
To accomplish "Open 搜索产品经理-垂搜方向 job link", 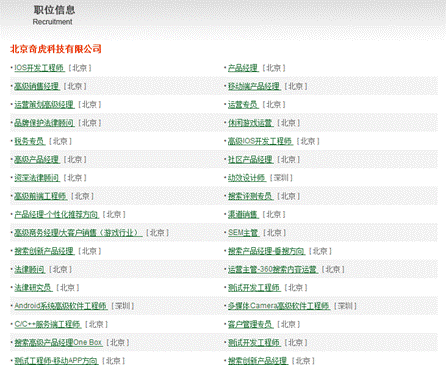I will 267,251.
